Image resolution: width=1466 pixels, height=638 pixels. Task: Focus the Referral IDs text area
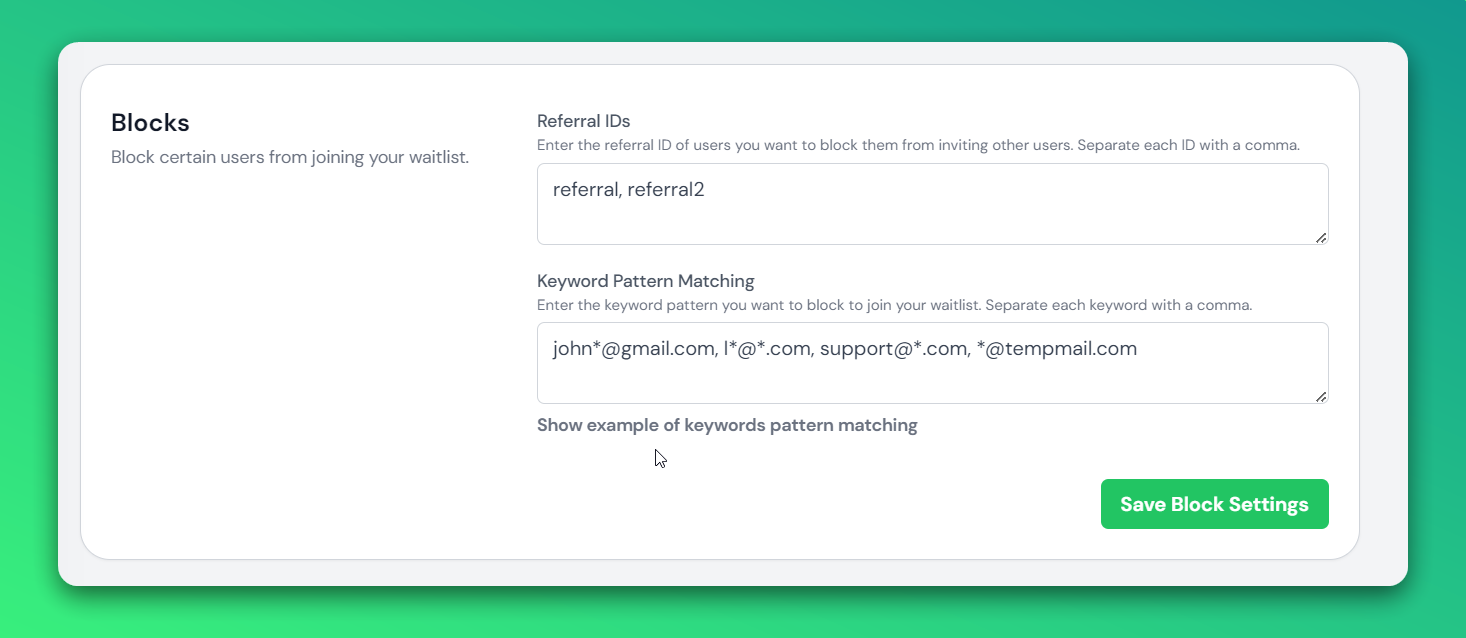tap(932, 204)
